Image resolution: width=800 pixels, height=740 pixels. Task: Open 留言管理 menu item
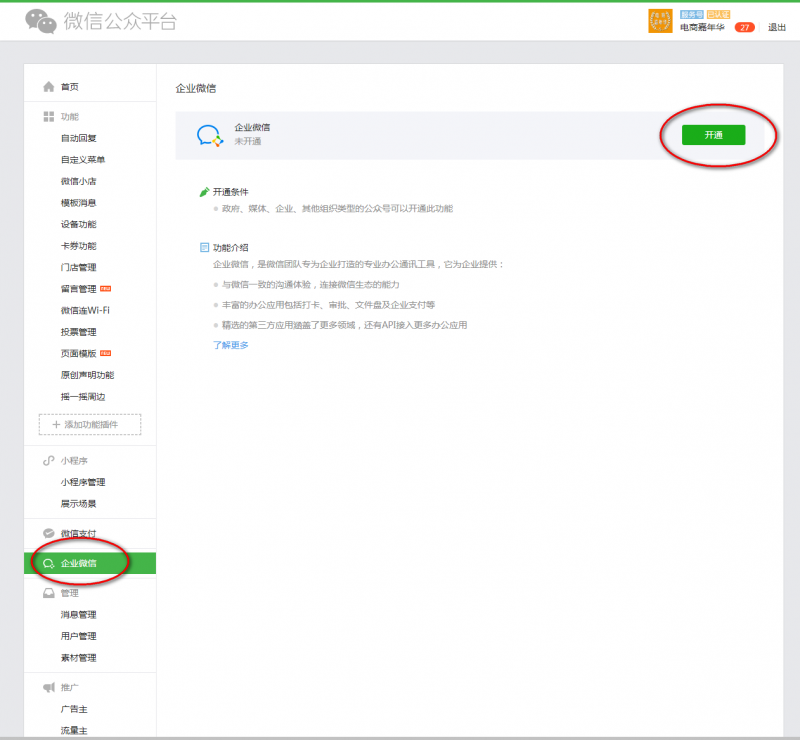(x=79, y=289)
